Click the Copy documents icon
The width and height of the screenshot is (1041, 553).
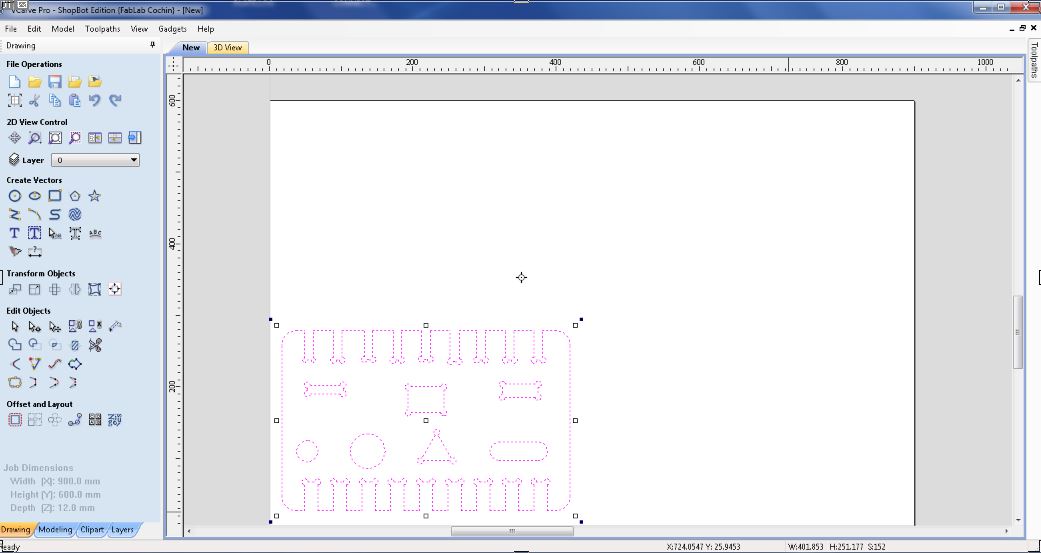(x=54, y=100)
